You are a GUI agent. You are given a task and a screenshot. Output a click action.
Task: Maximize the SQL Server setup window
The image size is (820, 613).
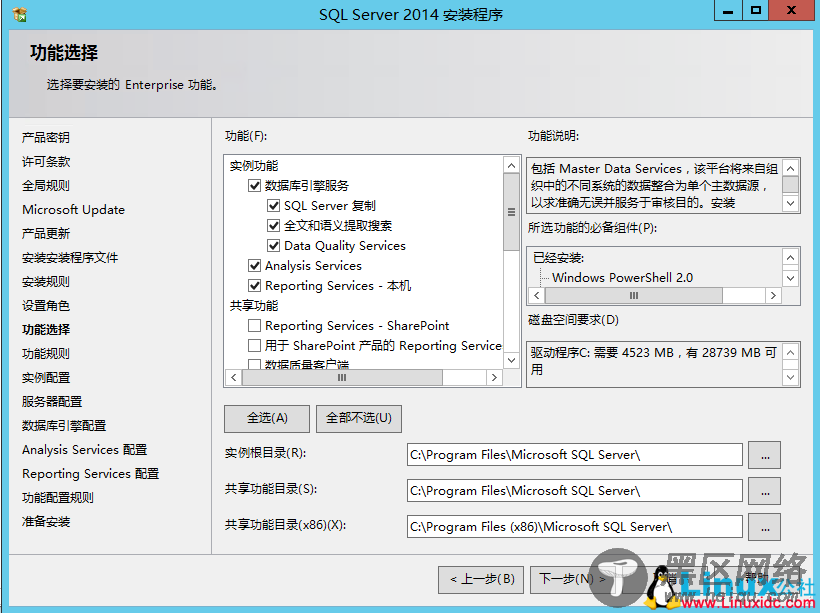(x=756, y=10)
